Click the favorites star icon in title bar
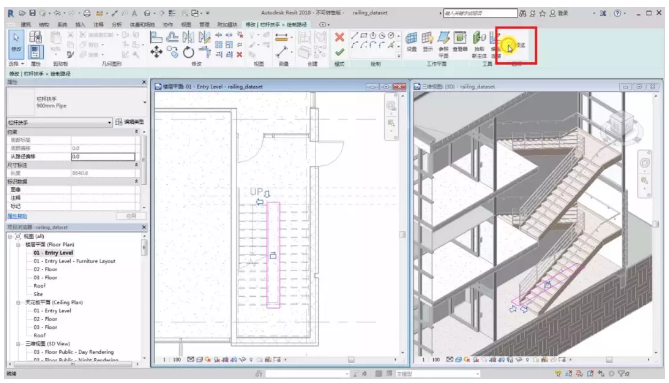Image resolution: width=669 pixels, height=383 pixels. point(542,13)
